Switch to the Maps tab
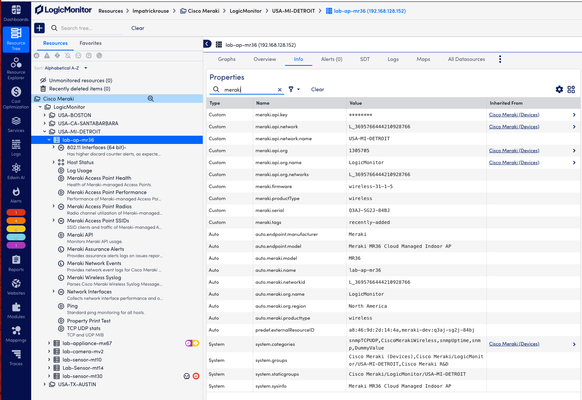This screenshot has width=582, height=400. tap(423, 59)
